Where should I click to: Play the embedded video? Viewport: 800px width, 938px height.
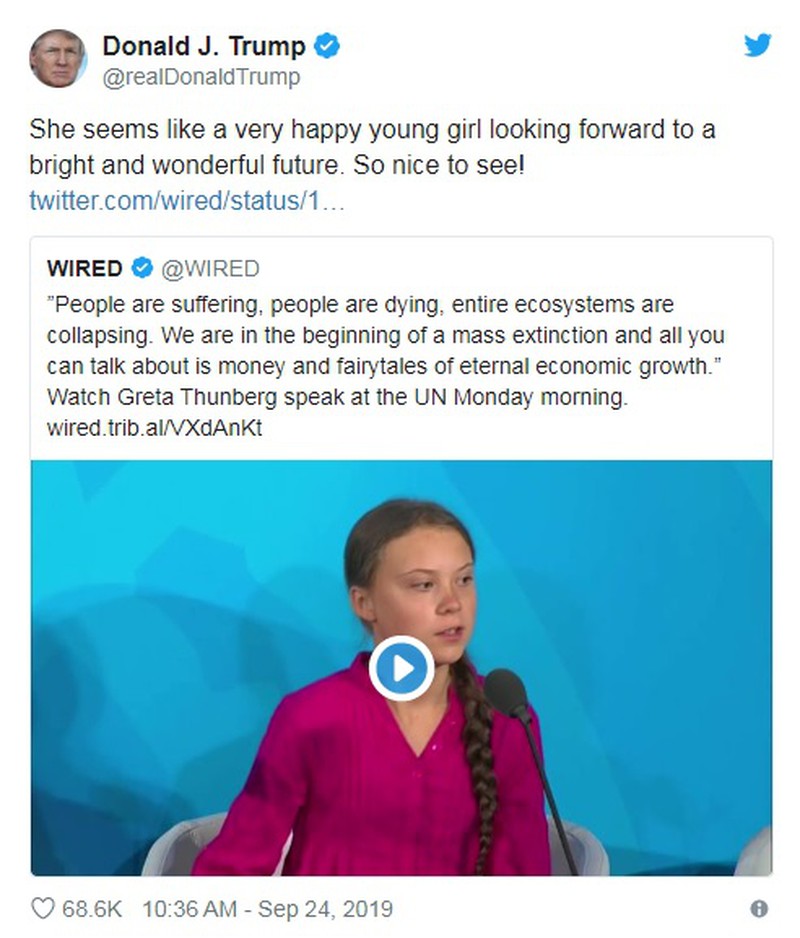(401, 668)
